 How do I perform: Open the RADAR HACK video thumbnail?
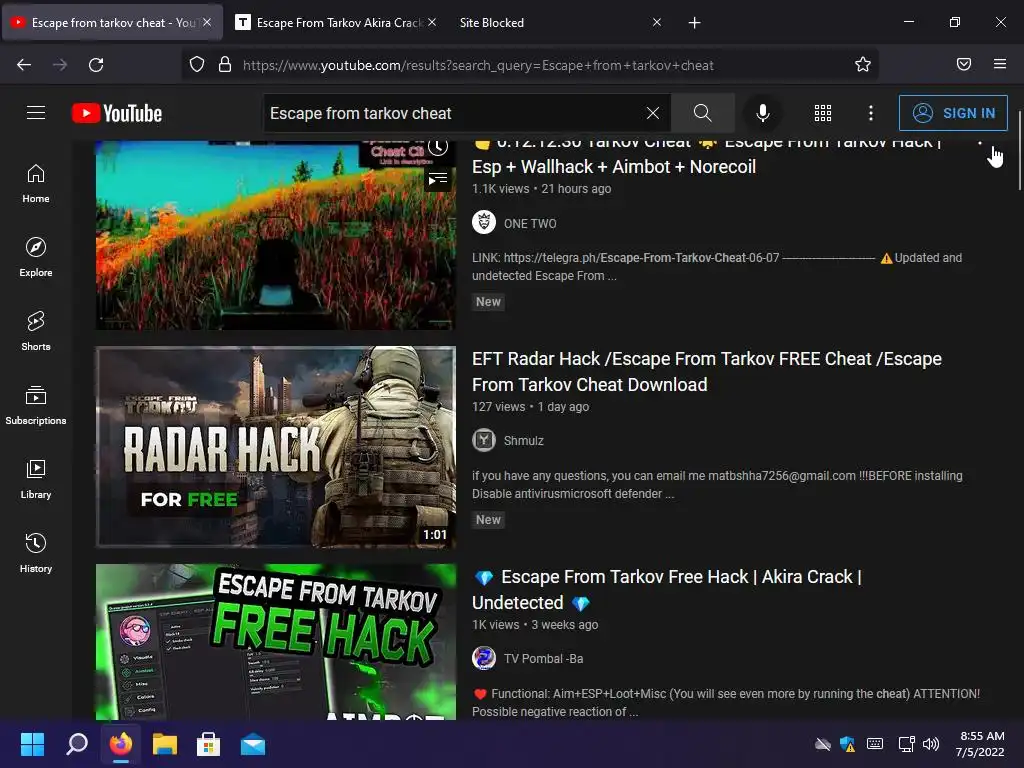click(276, 447)
